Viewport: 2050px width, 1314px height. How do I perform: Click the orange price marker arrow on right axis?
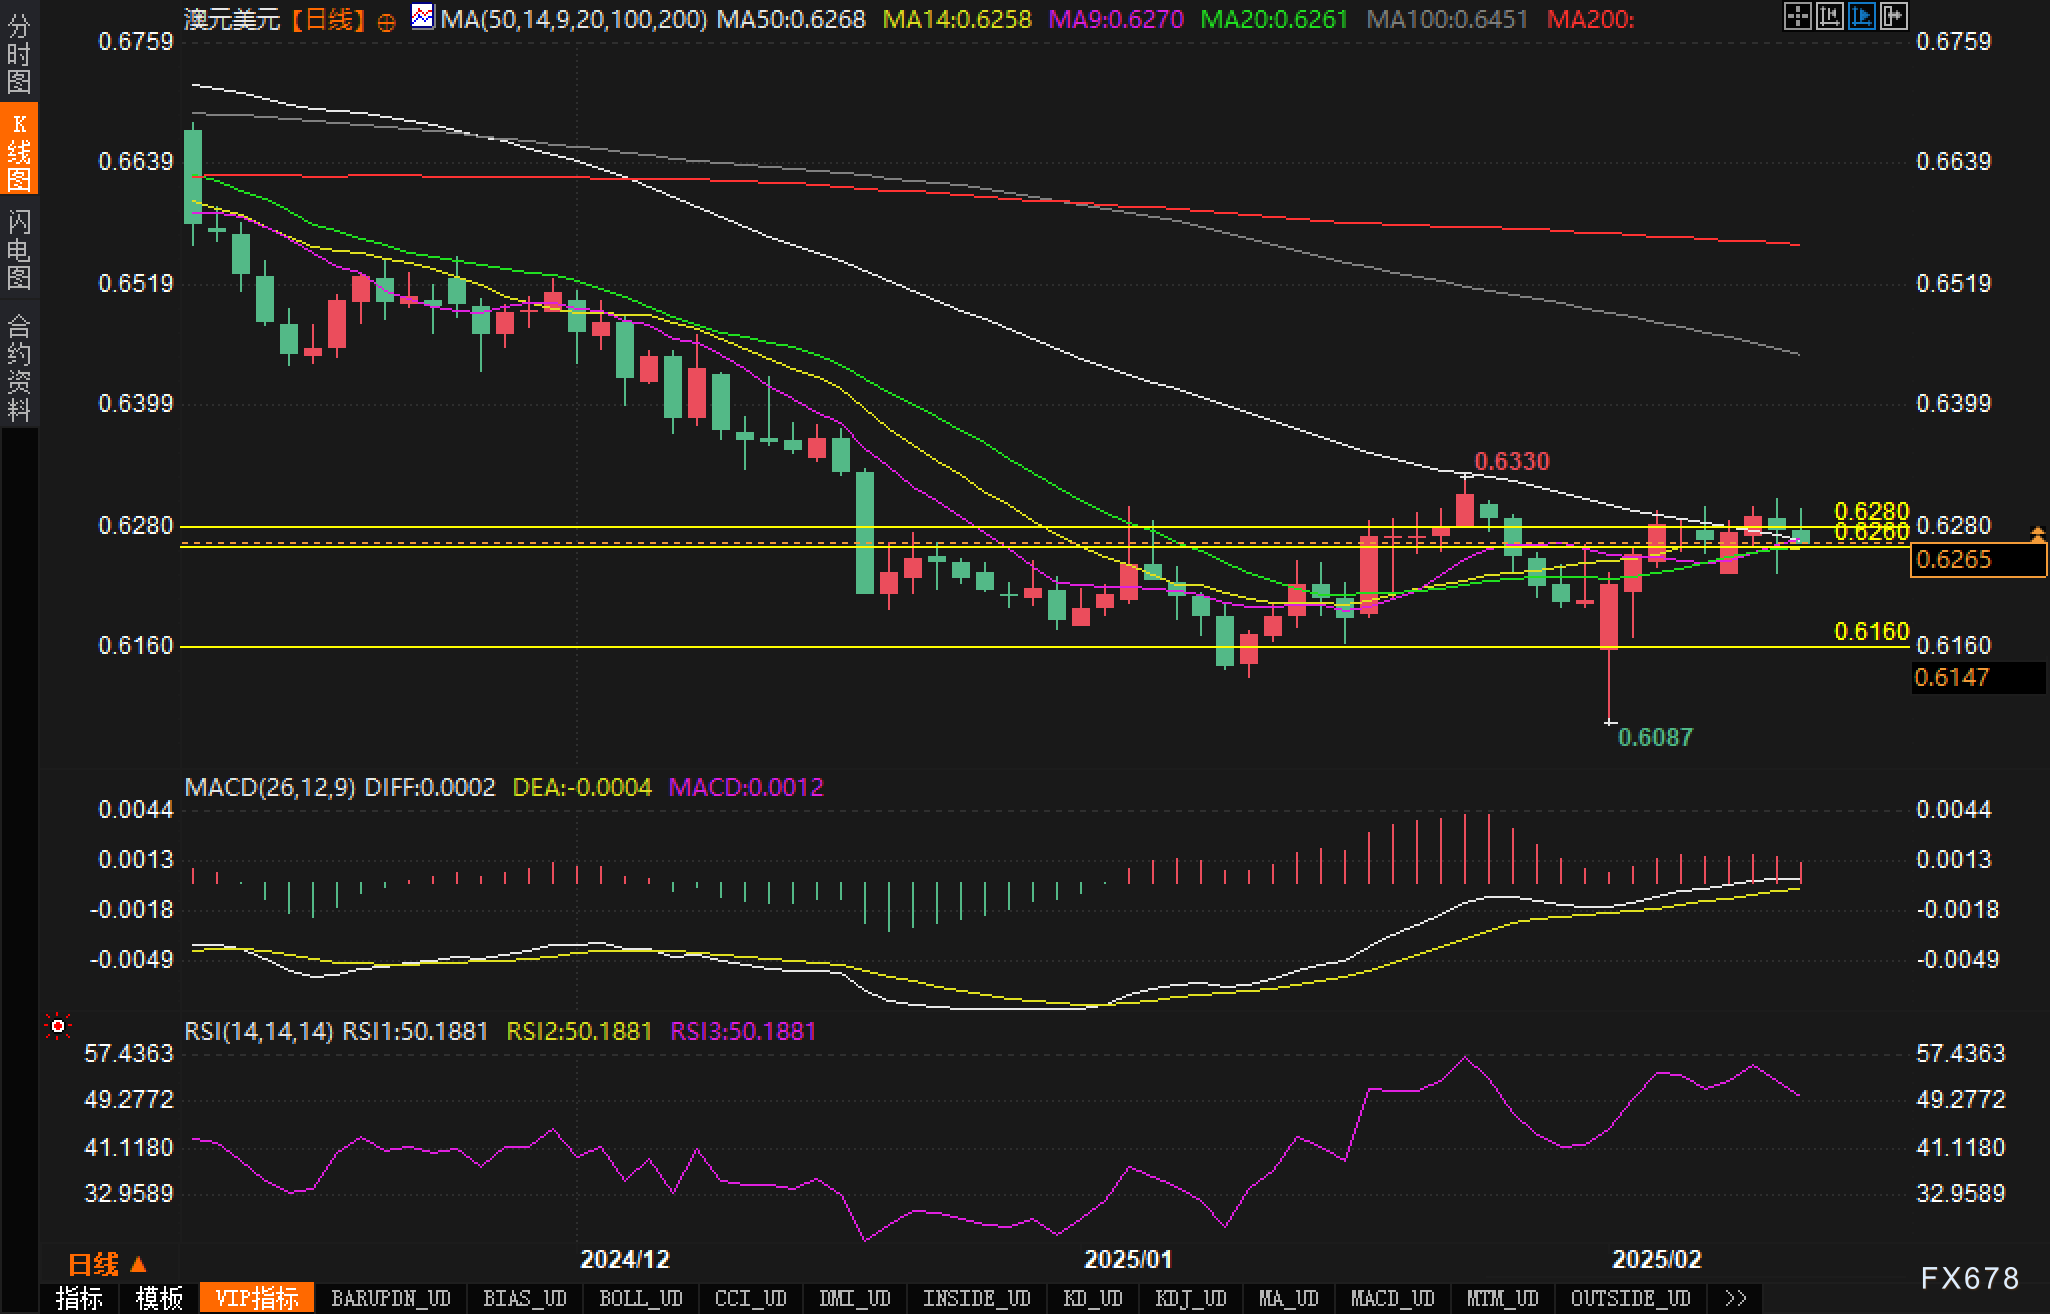[2037, 534]
